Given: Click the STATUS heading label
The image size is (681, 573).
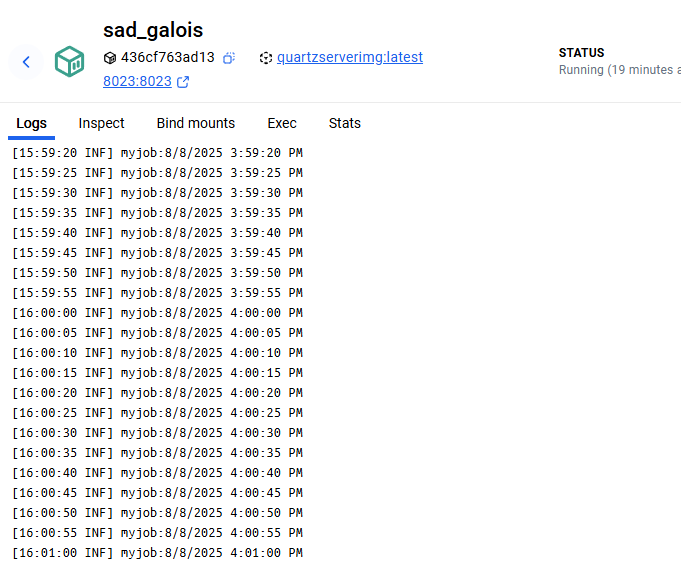Looking at the screenshot, I should tap(581, 53).
